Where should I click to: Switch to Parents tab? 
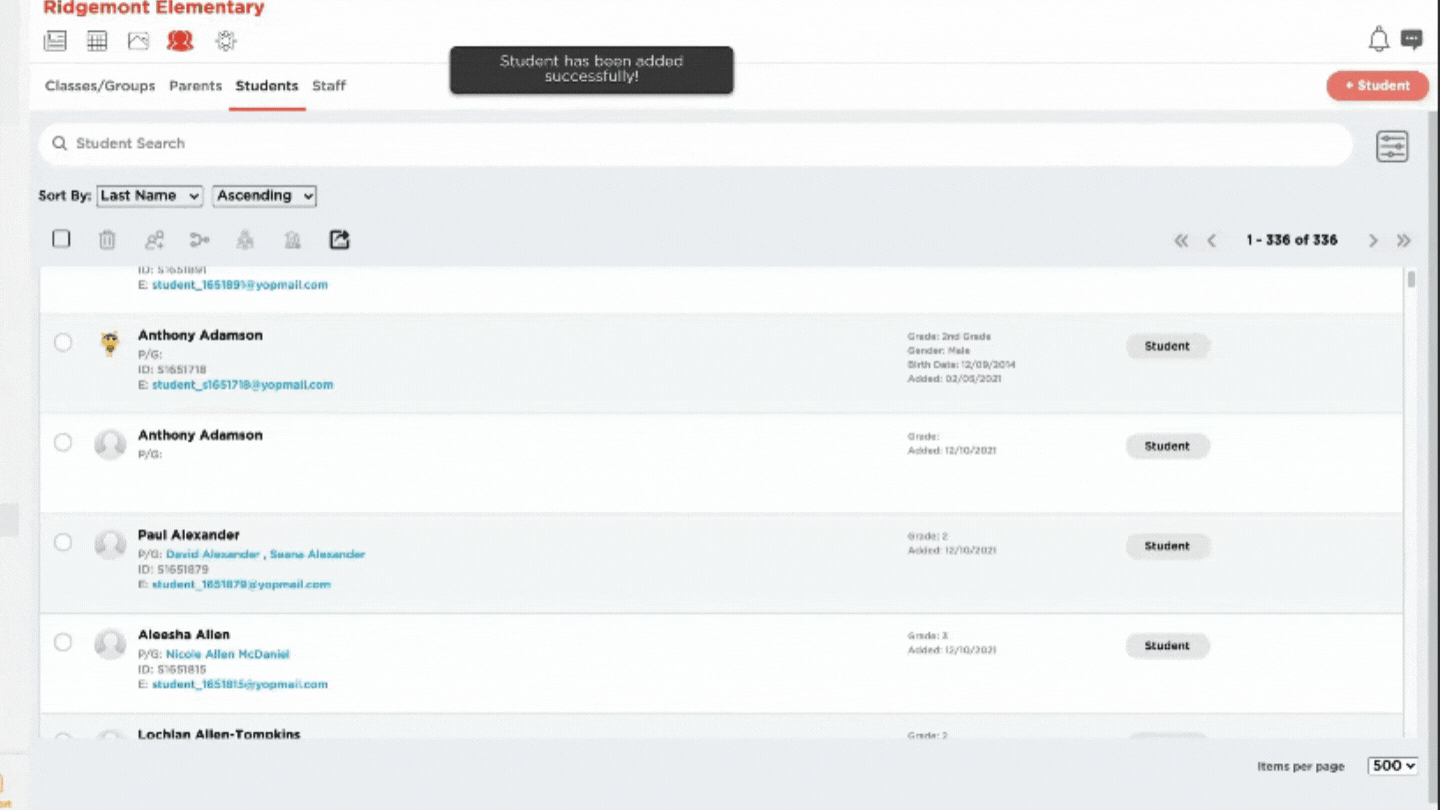(195, 86)
